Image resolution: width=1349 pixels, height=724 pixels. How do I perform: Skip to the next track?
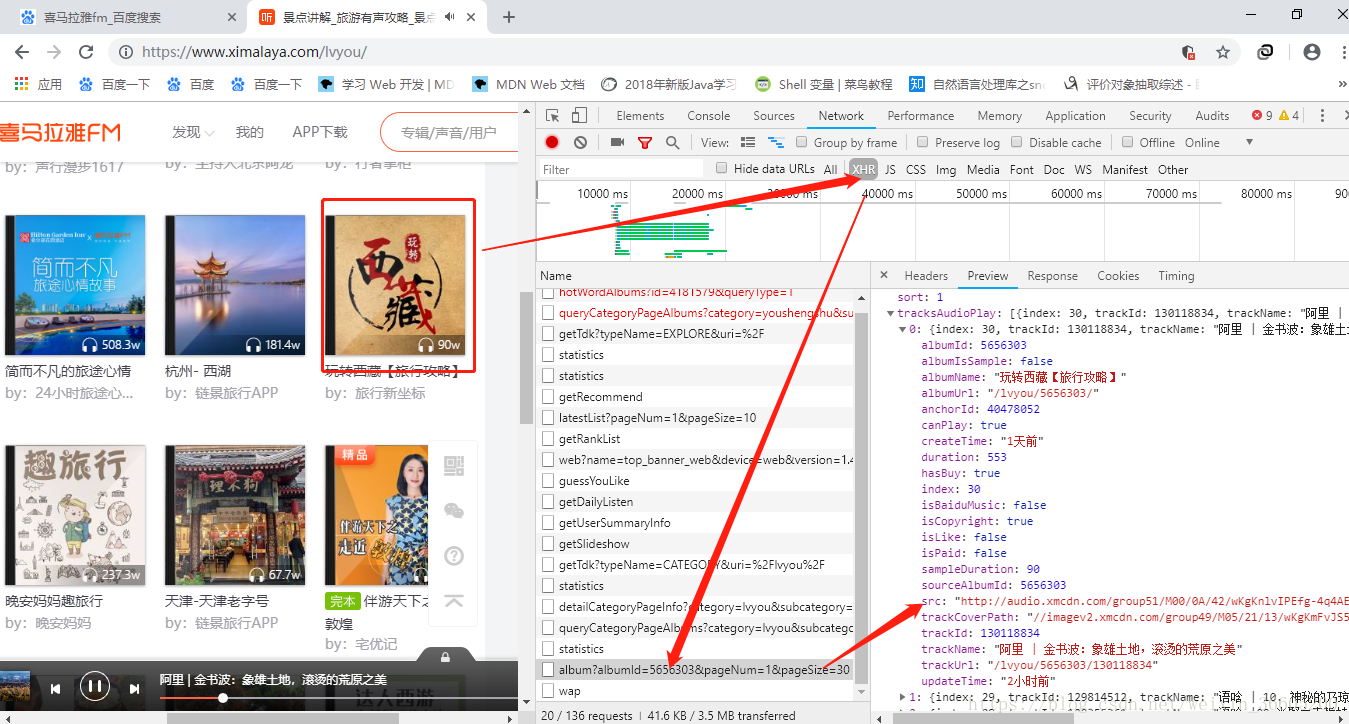point(134,688)
